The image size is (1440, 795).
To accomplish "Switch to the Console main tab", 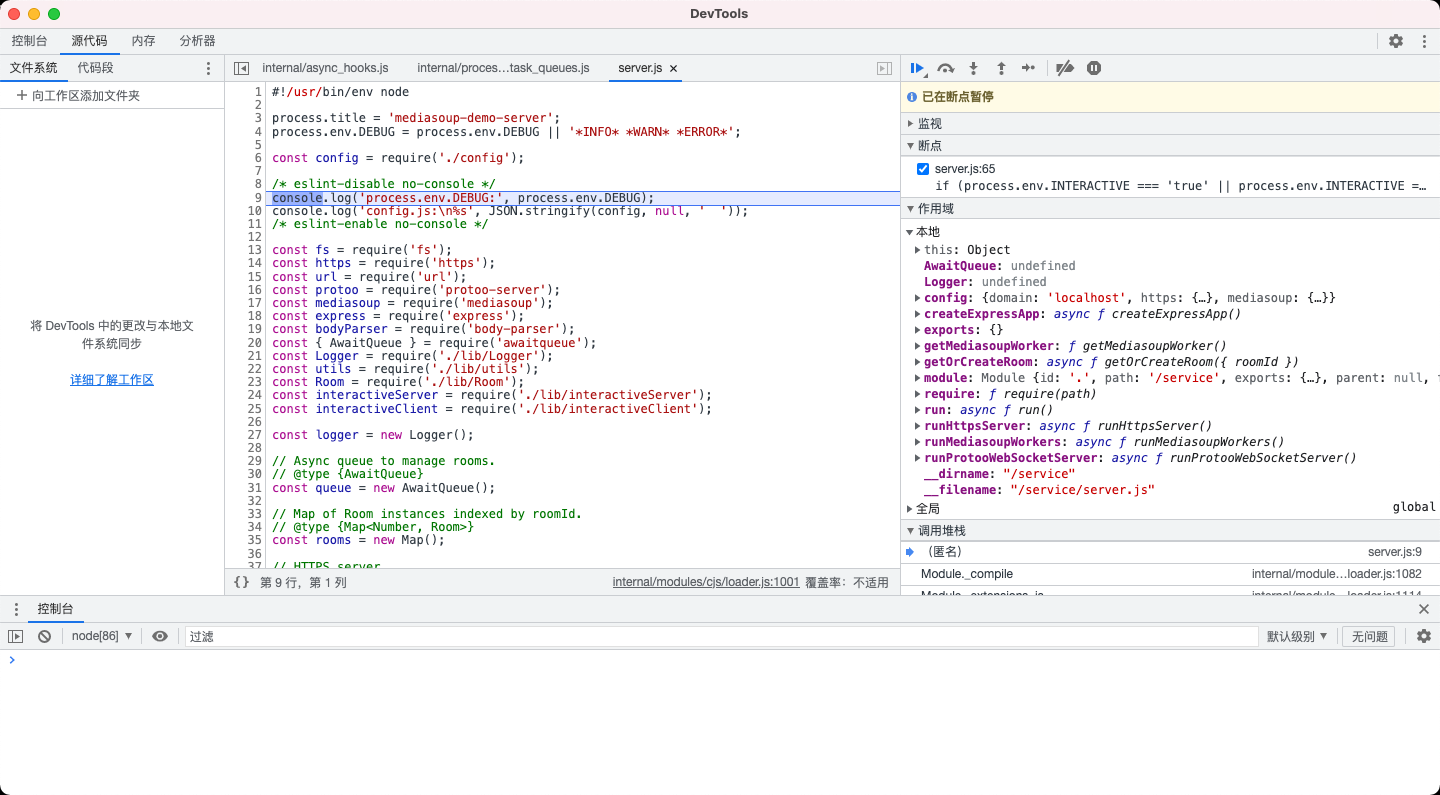I will pos(29,41).
